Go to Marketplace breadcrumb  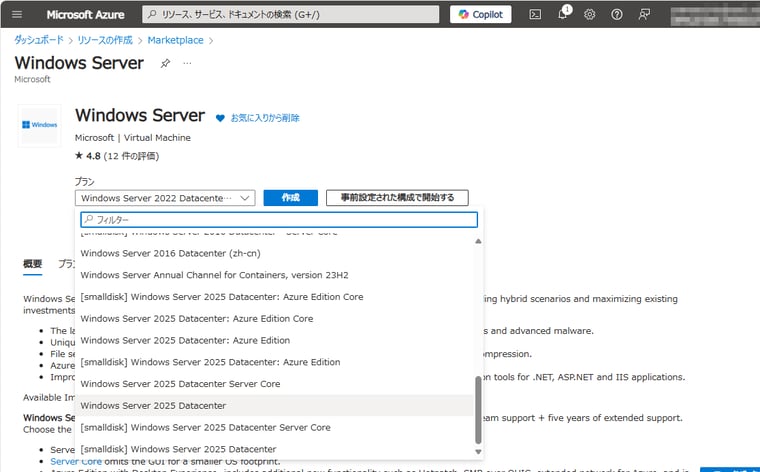pyautogui.click(x=175, y=40)
